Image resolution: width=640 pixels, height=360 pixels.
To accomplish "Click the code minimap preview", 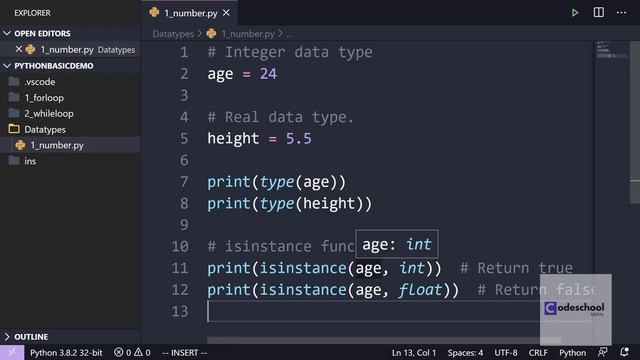I will pyautogui.click(x=611, y=50).
